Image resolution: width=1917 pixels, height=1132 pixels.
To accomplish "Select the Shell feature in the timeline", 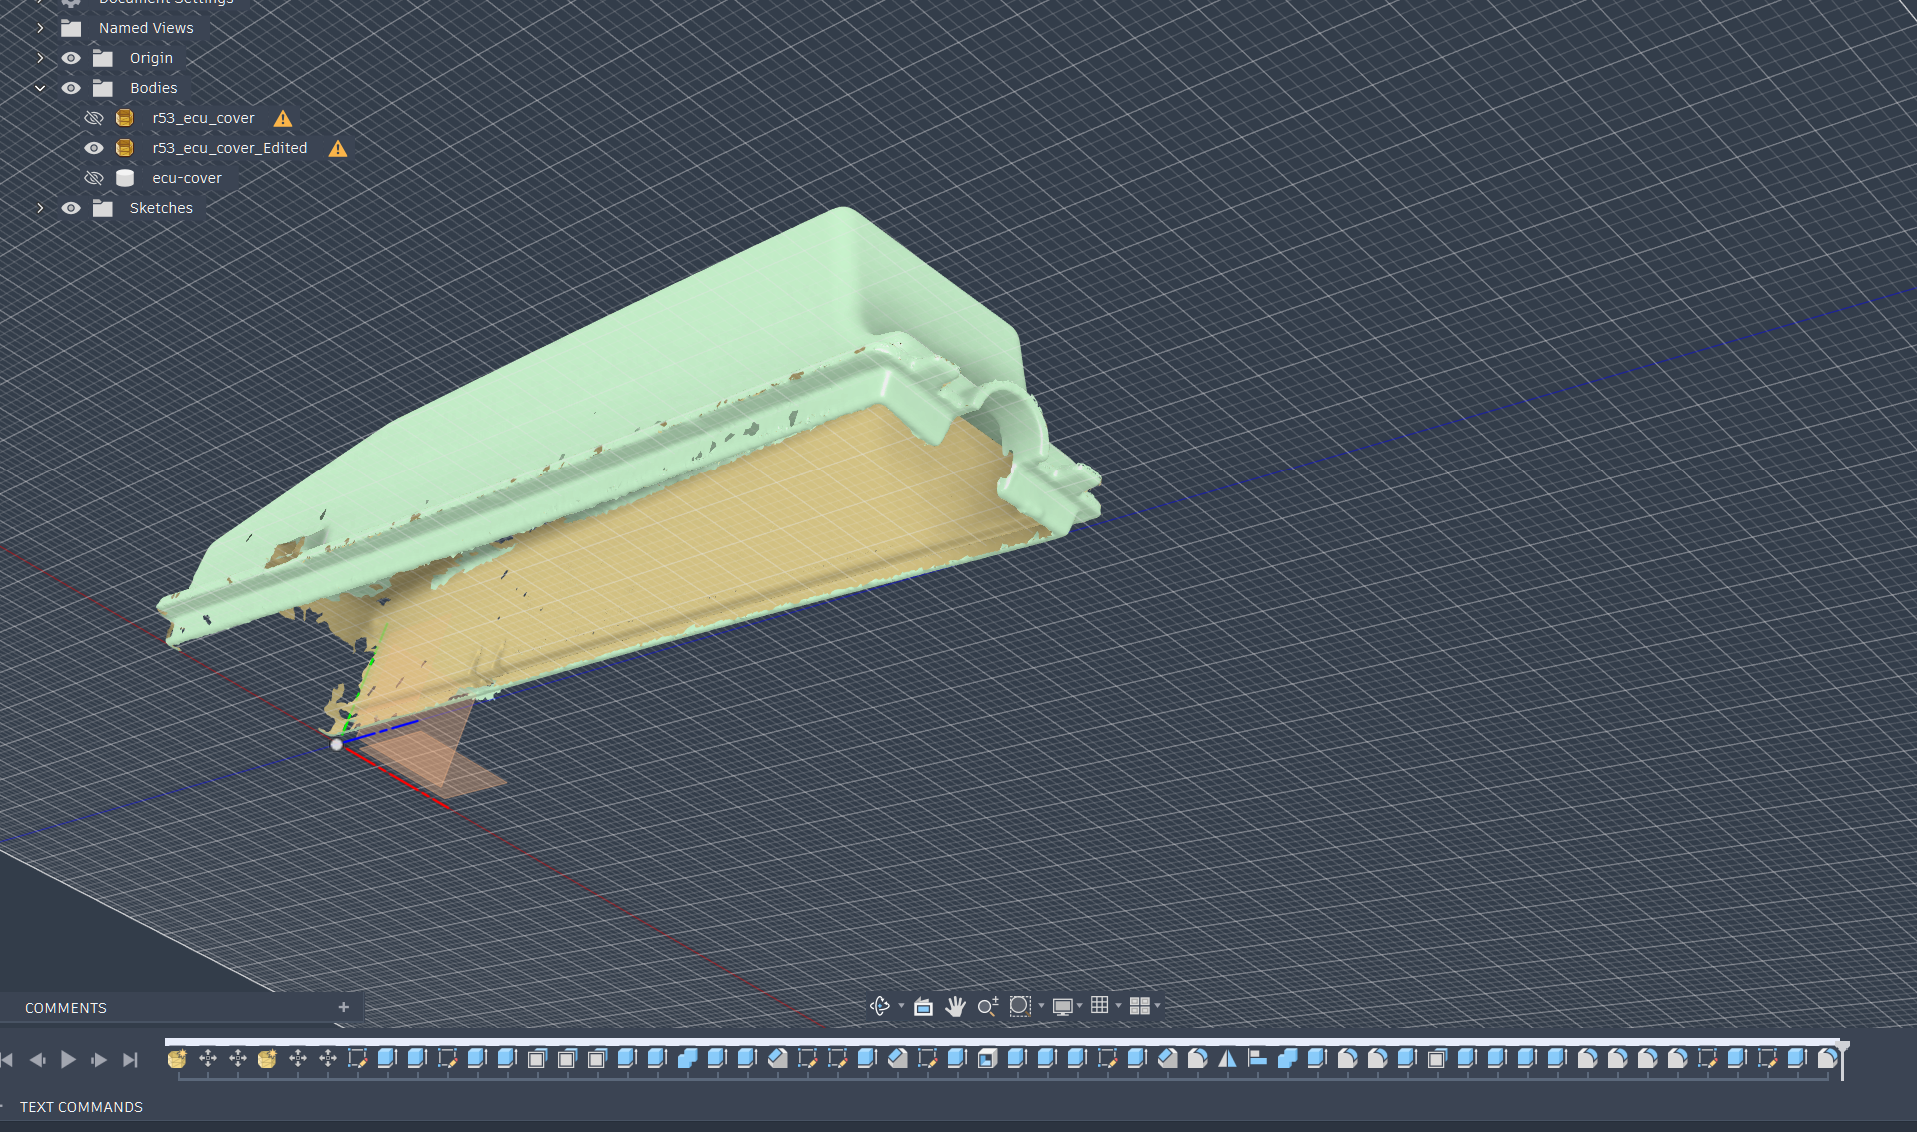I will pyautogui.click(x=987, y=1058).
